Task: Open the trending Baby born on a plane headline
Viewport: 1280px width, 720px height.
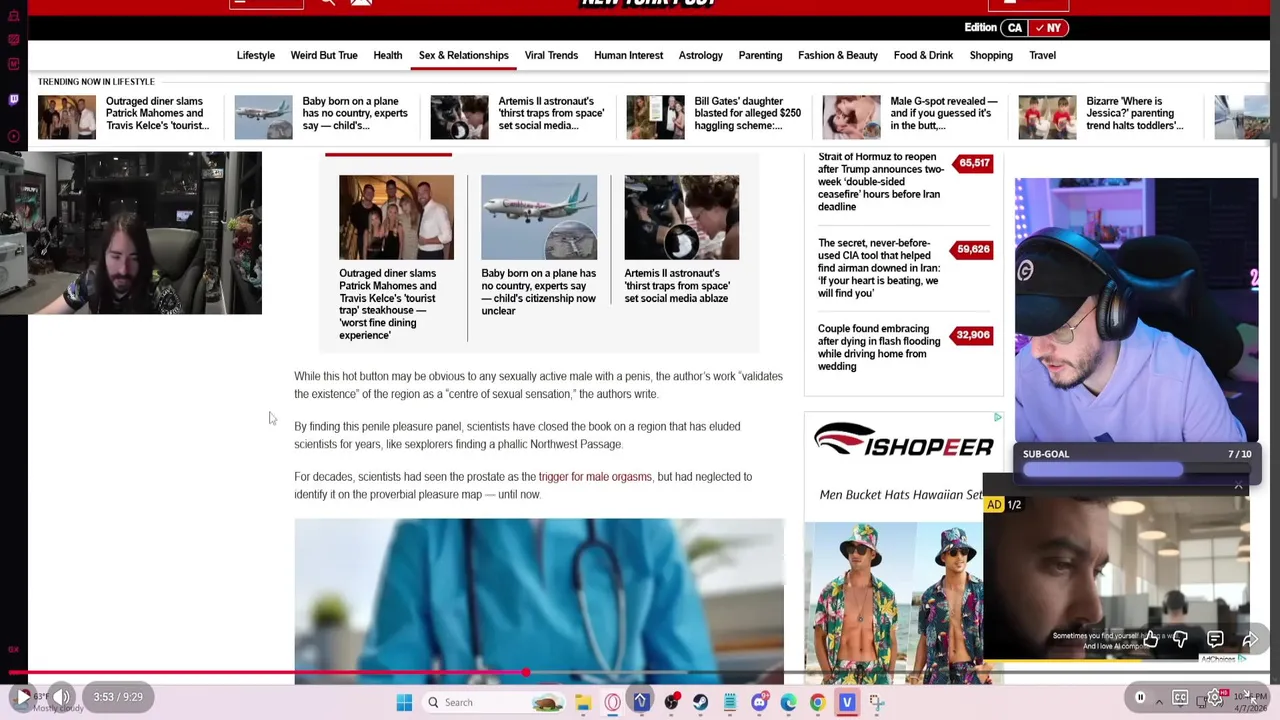Action: tap(355, 113)
